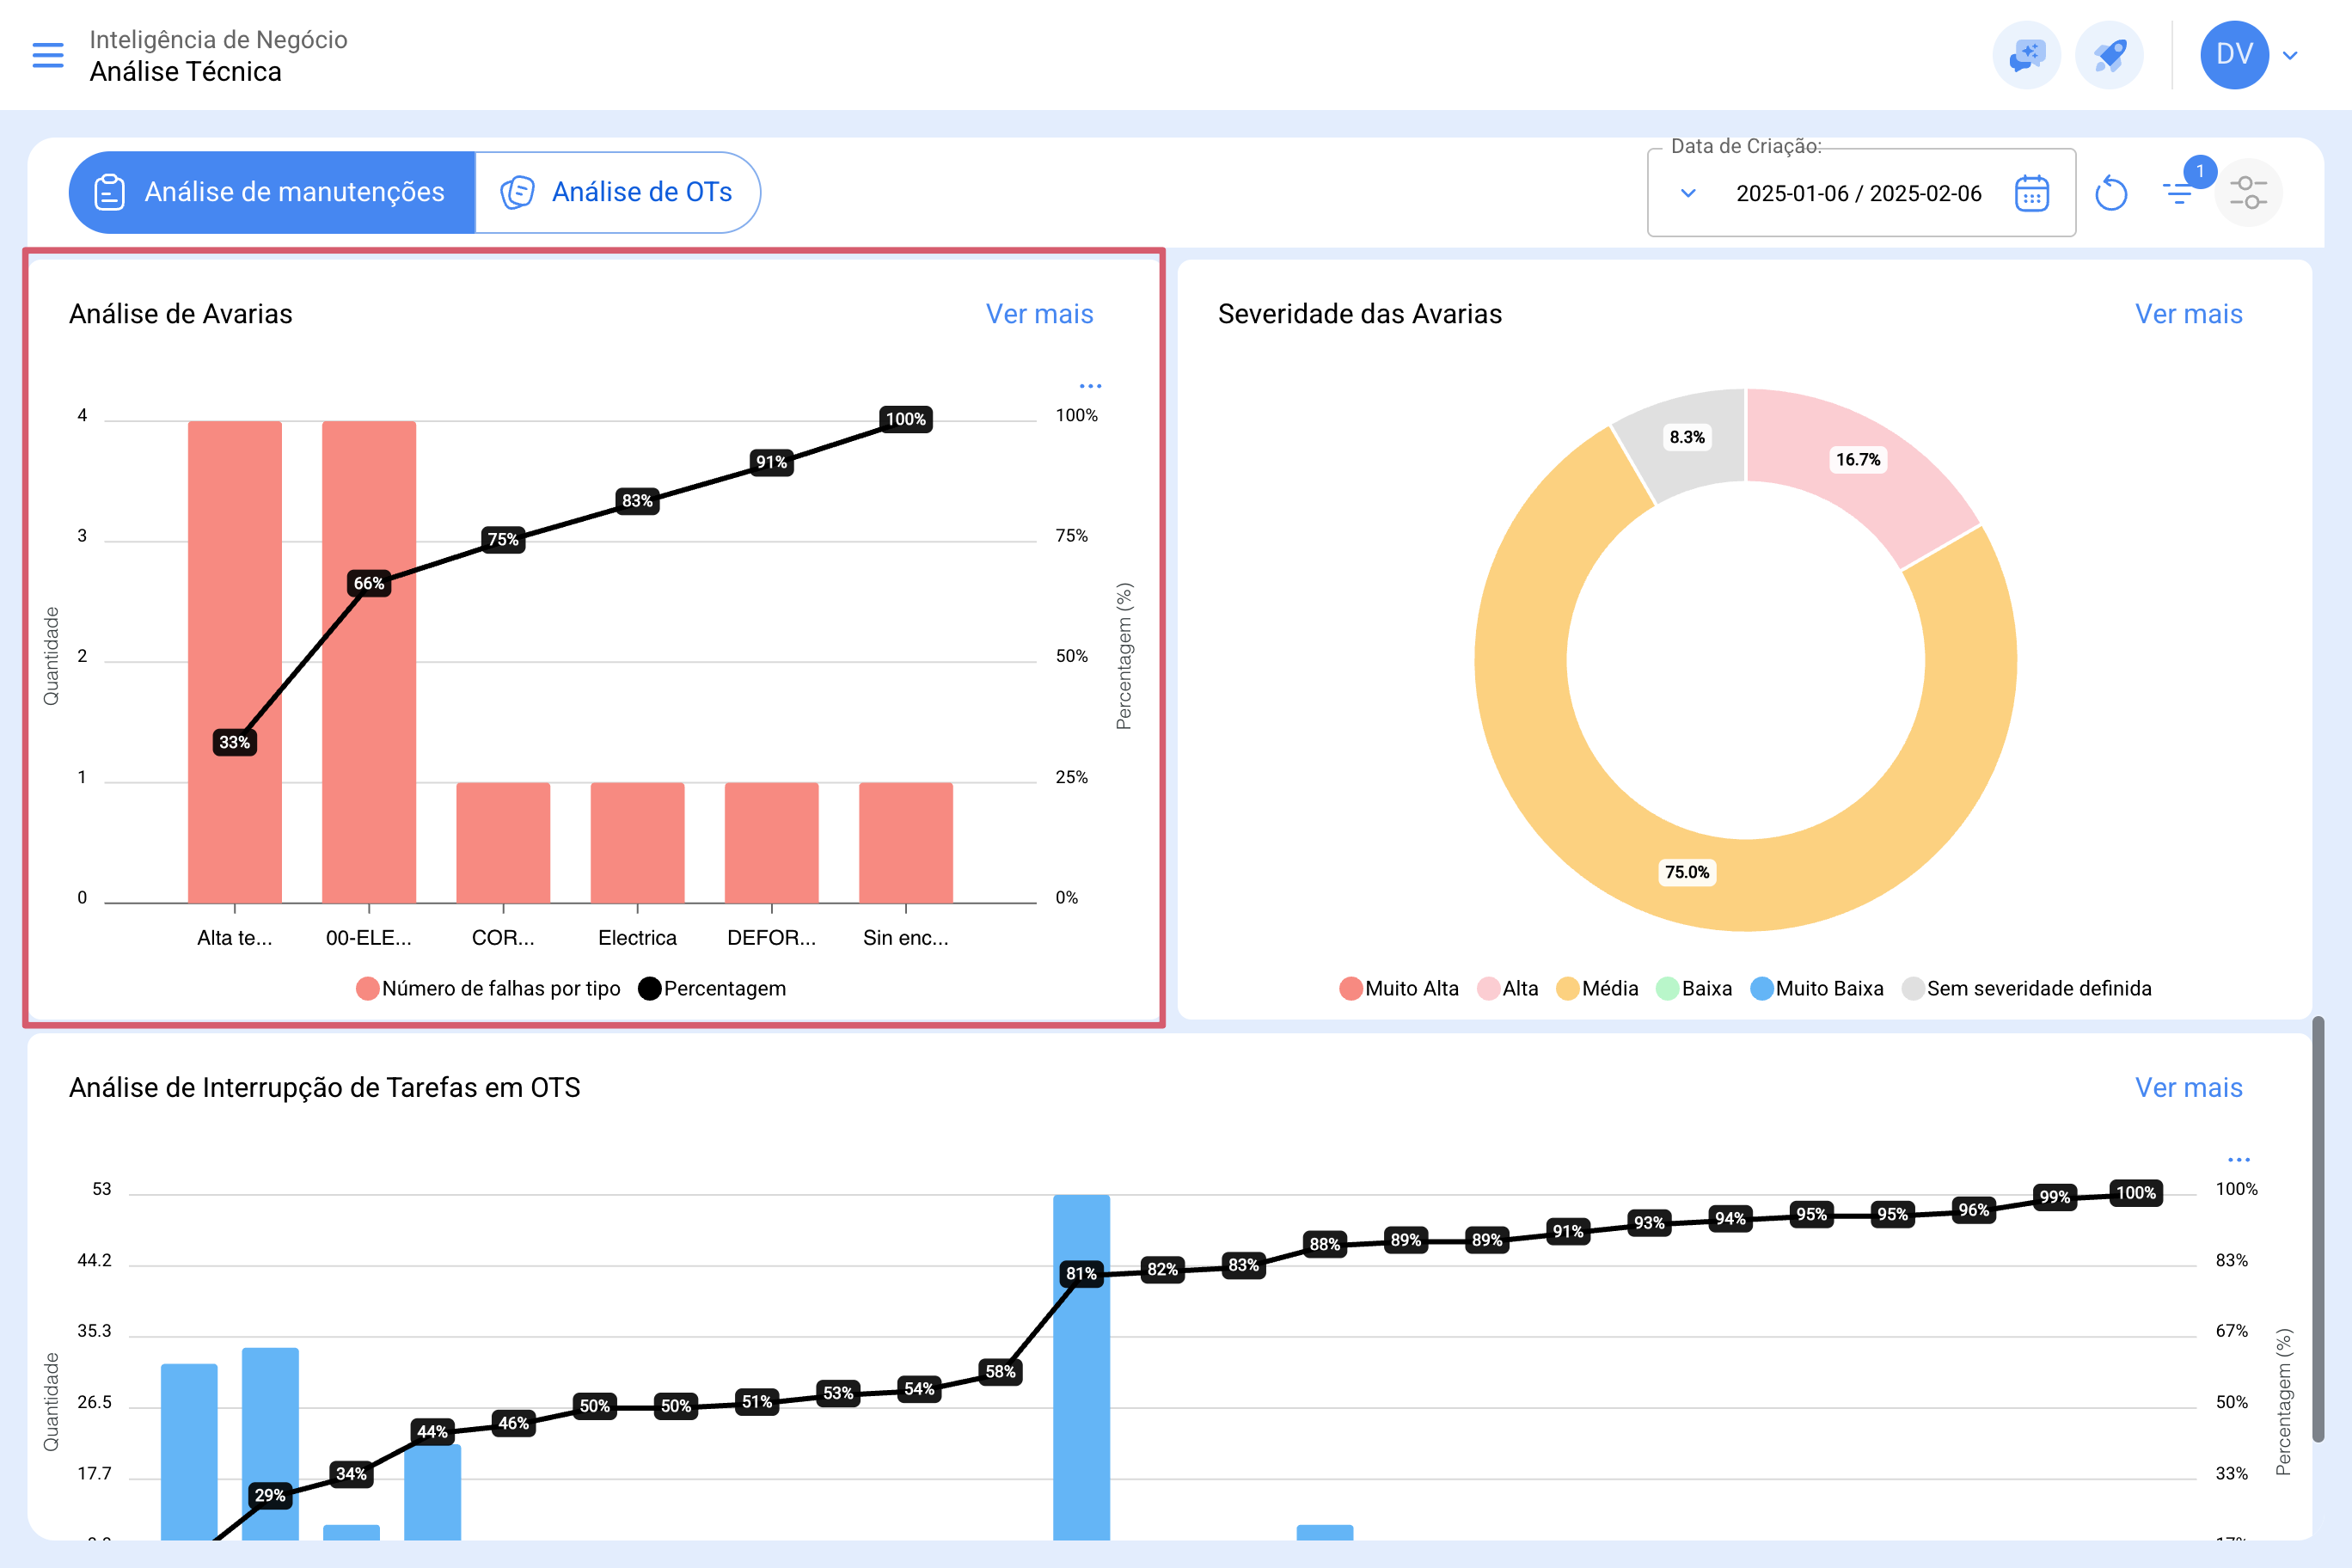Click the rocket launch icon
The height and width of the screenshot is (1568, 2352).
point(2109,55)
